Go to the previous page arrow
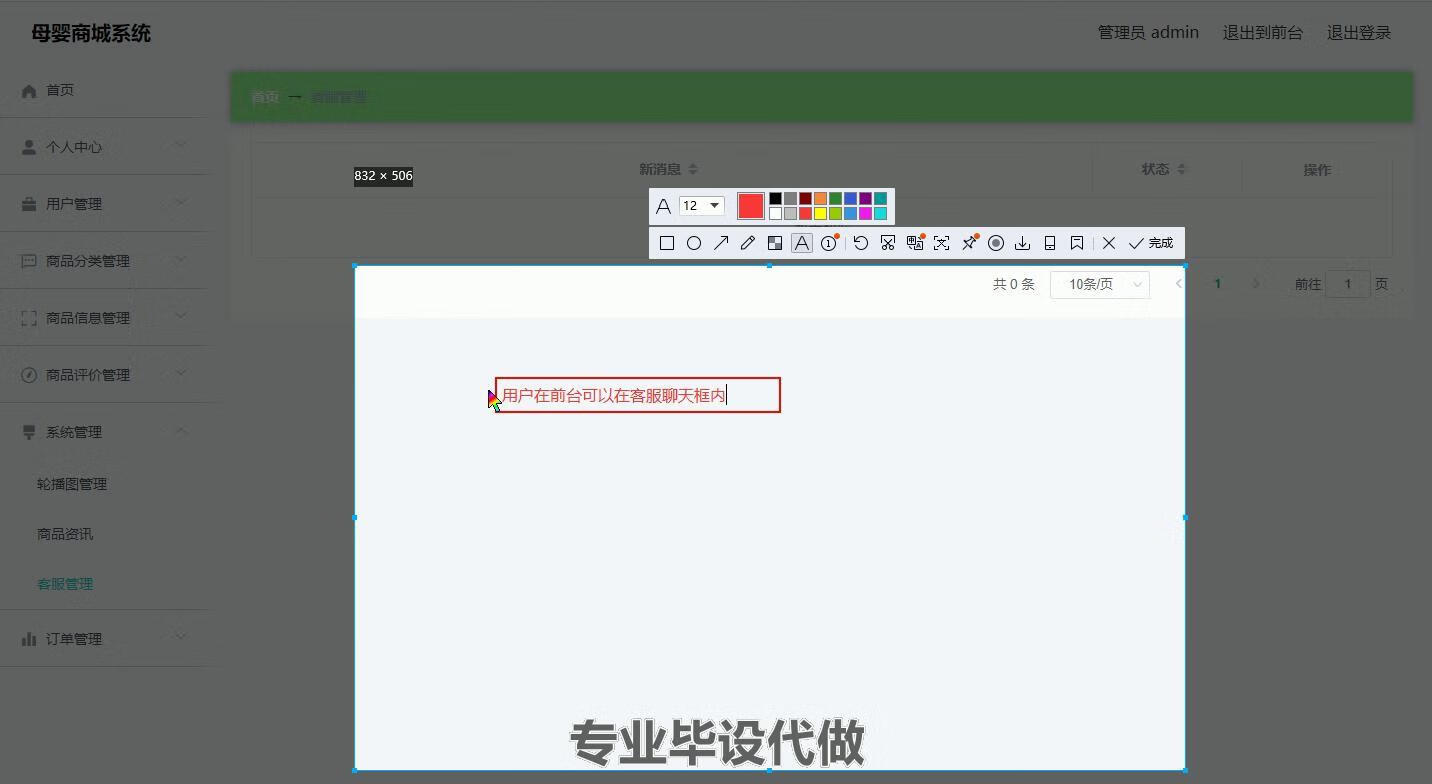Image resolution: width=1432 pixels, height=784 pixels. (x=1179, y=284)
